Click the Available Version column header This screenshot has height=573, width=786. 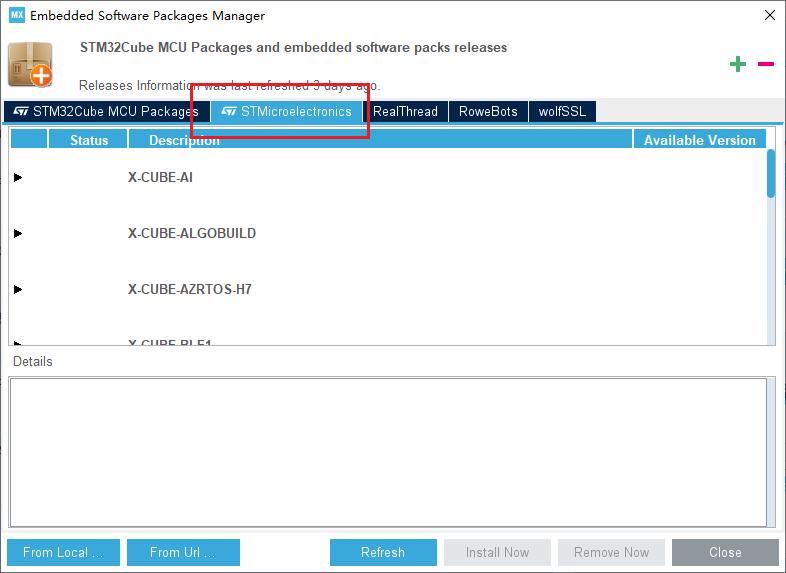coord(699,139)
